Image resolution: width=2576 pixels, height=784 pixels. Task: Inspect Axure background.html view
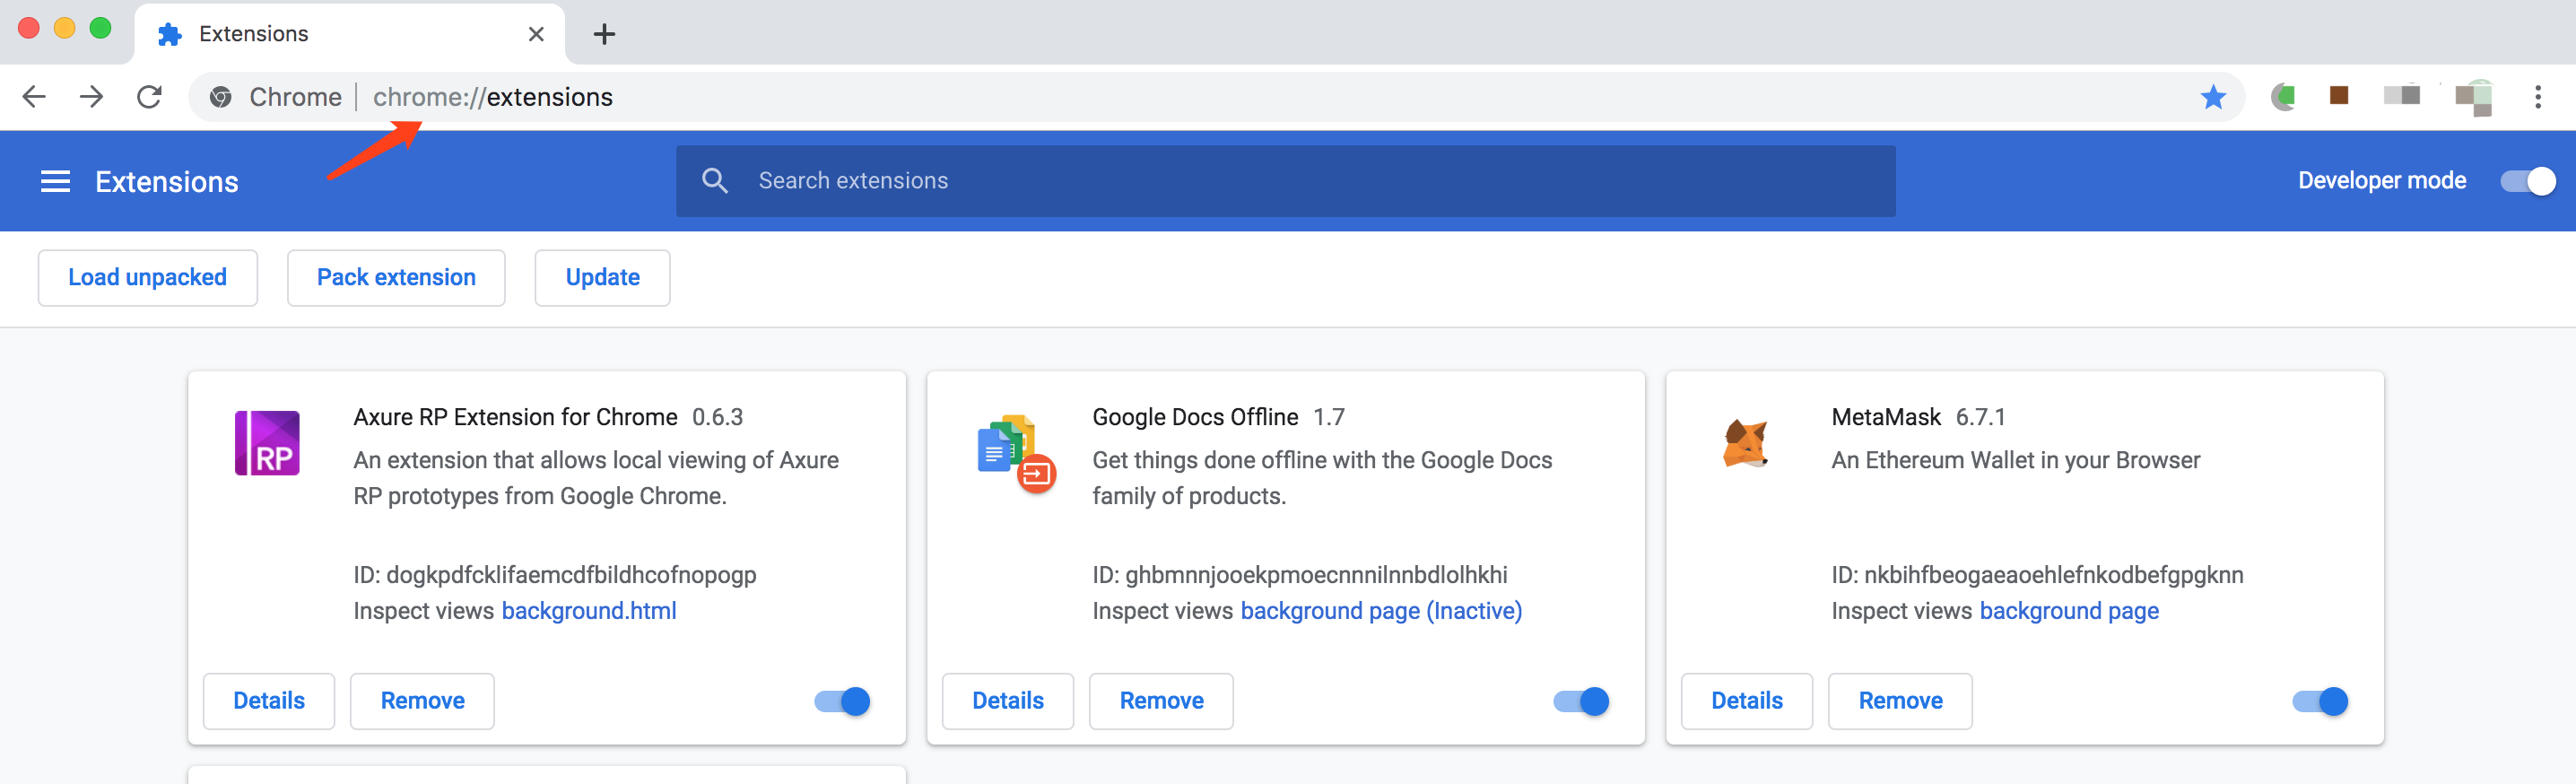[x=589, y=611]
